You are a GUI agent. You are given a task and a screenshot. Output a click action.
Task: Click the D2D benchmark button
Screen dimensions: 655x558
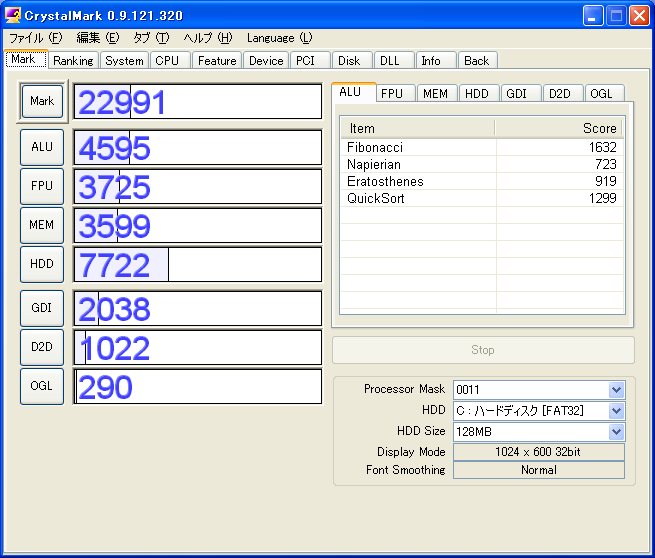pos(42,347)
